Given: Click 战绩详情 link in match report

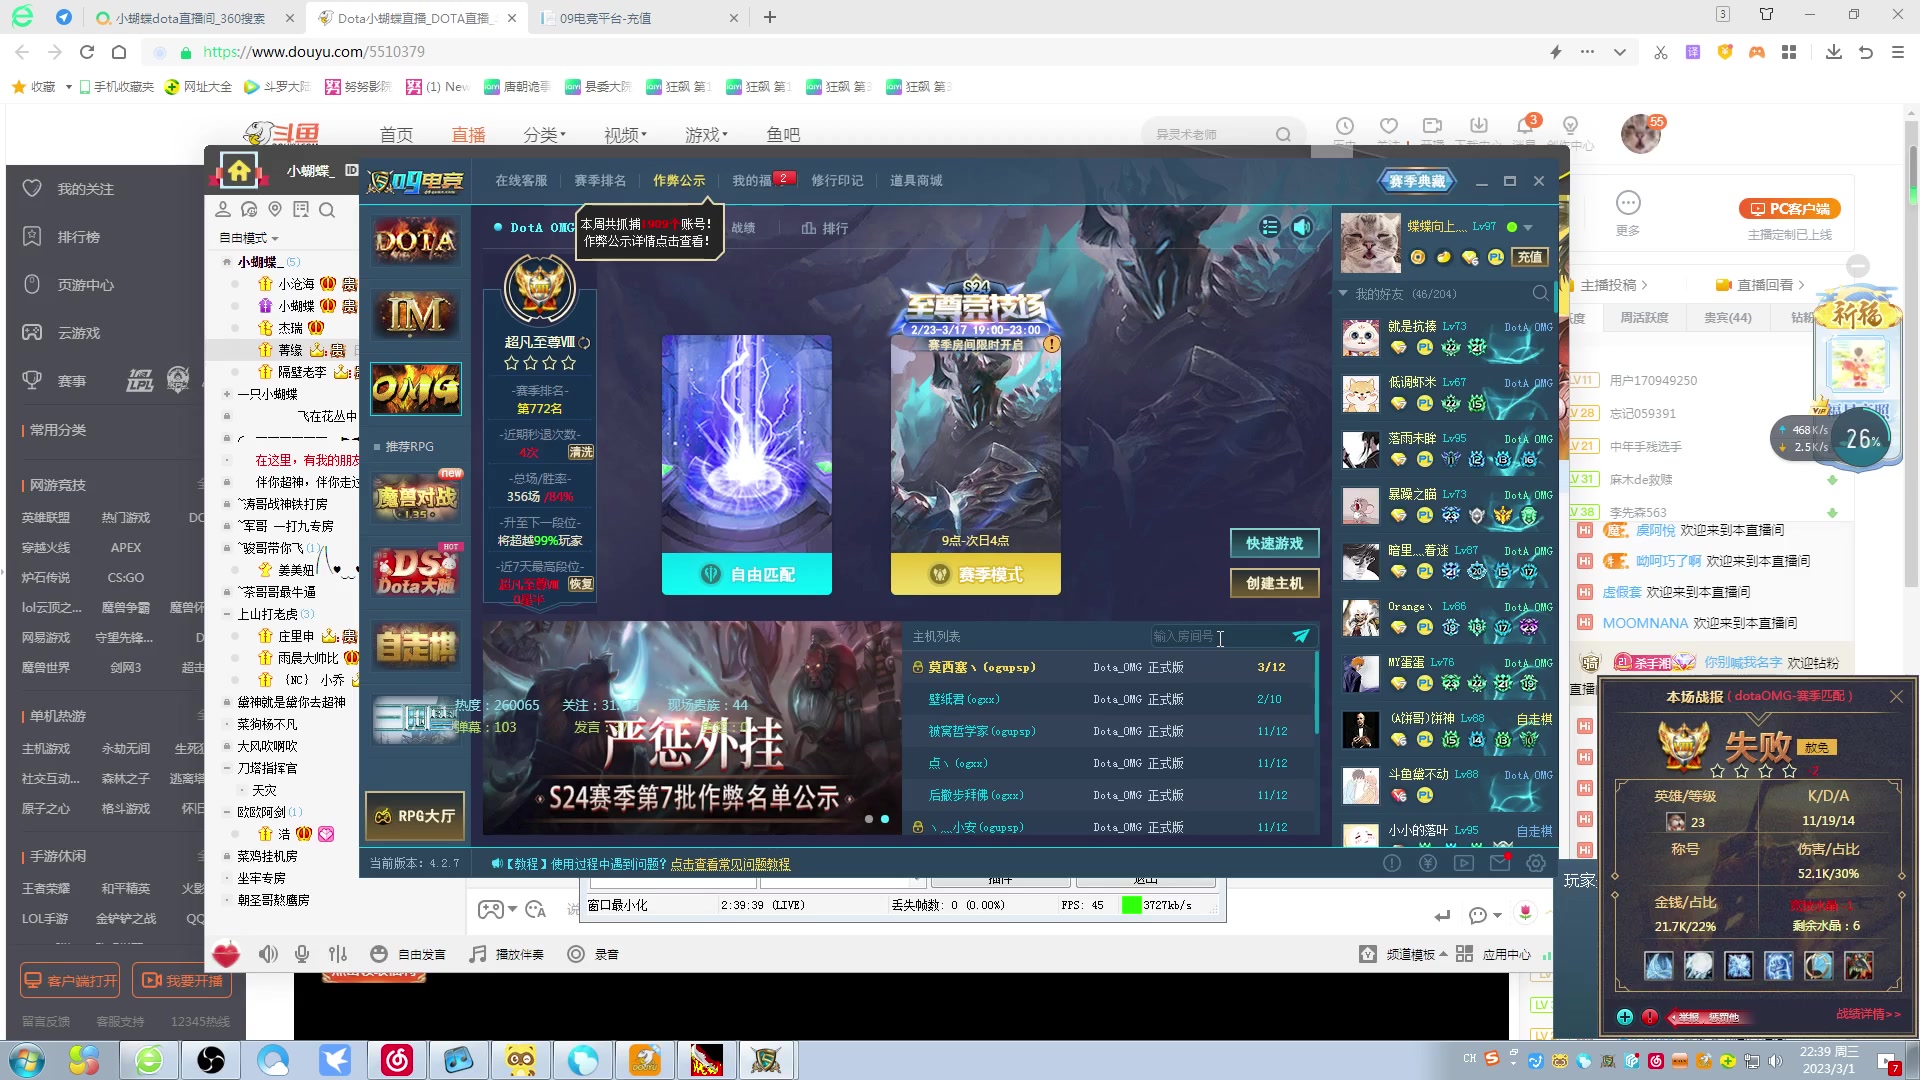Looking at the screenshot, I should click(1868, 1014).
